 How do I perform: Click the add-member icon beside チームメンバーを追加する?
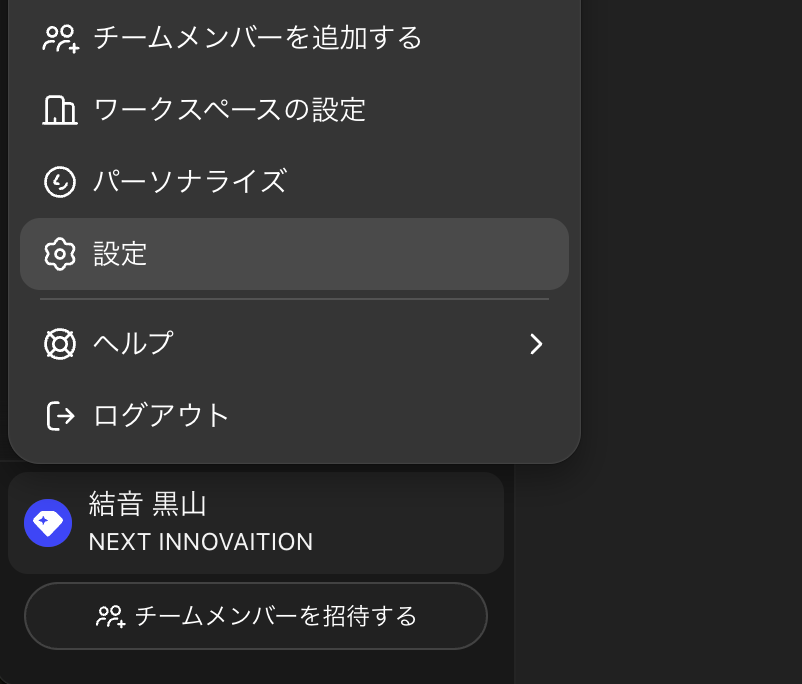[x=60, y=39]
